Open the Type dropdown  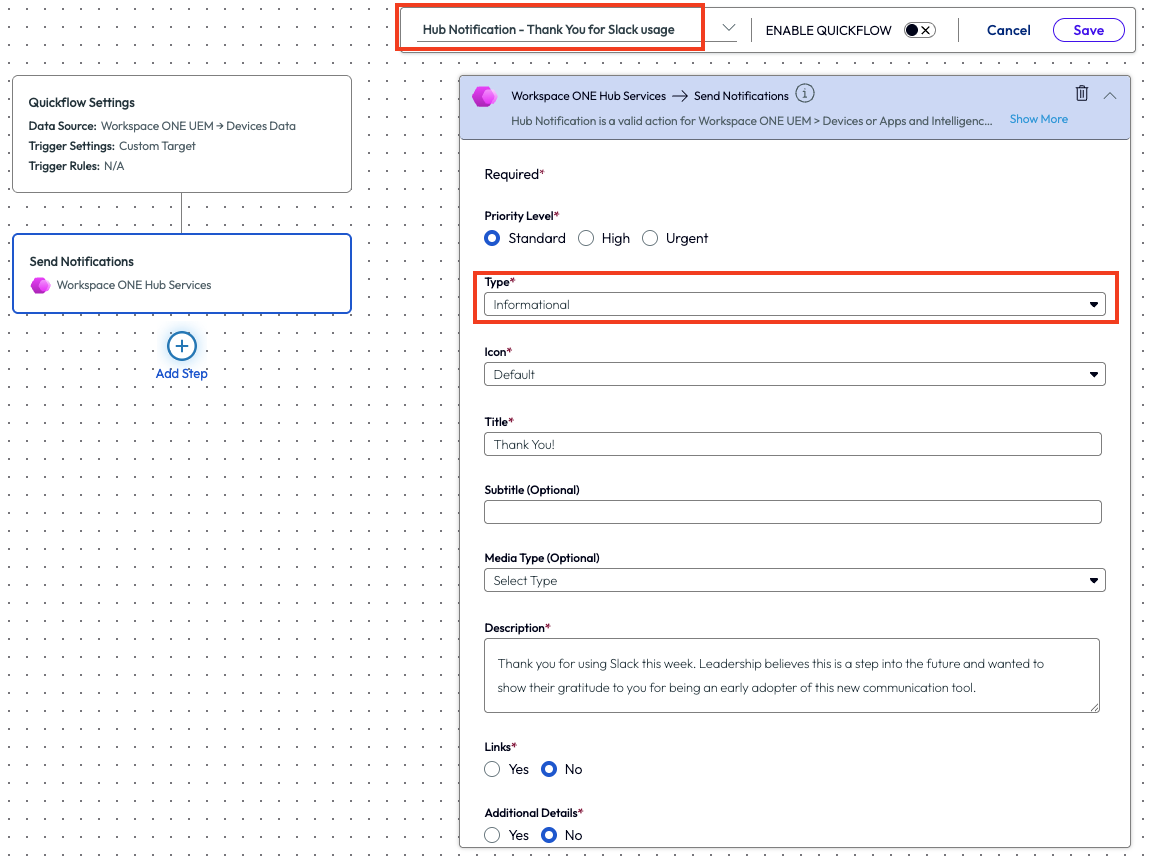tap(794, 305)
